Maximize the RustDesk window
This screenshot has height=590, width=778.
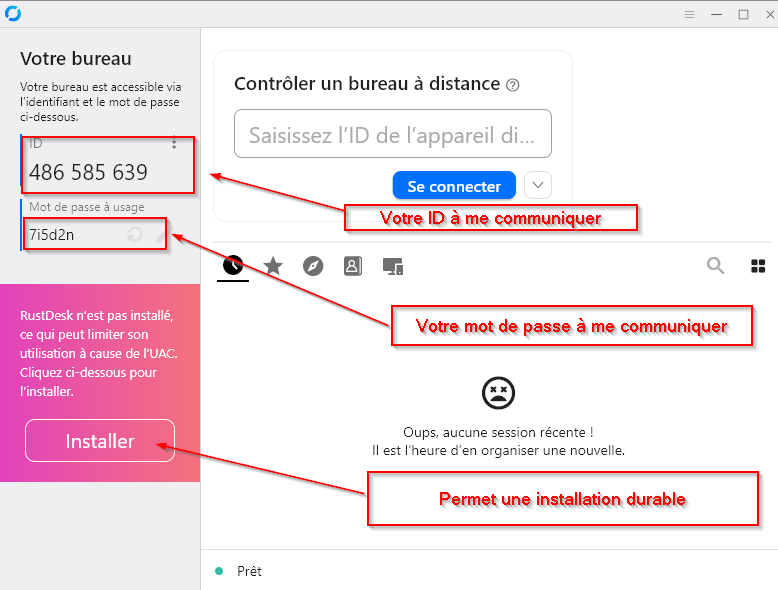[x=743, y=14]
